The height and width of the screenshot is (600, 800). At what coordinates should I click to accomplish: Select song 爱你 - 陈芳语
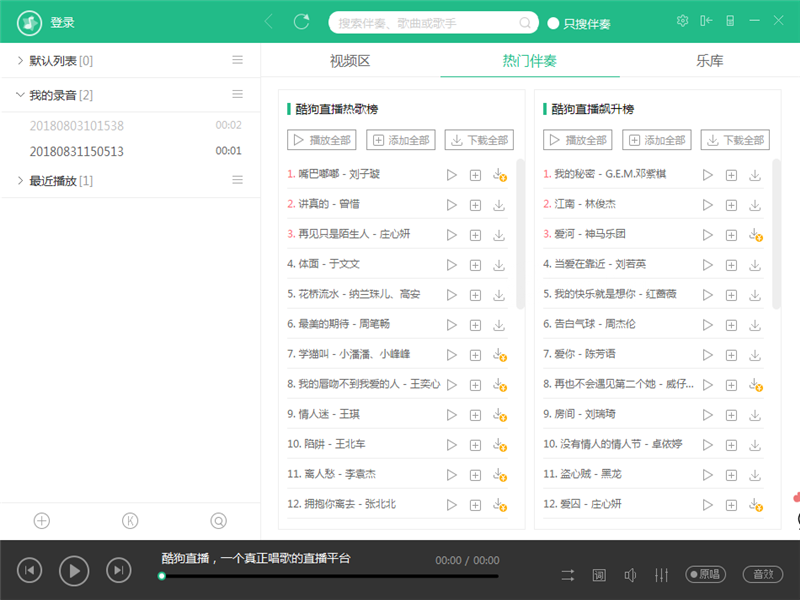pyautogui.click(x=579, y=354)
